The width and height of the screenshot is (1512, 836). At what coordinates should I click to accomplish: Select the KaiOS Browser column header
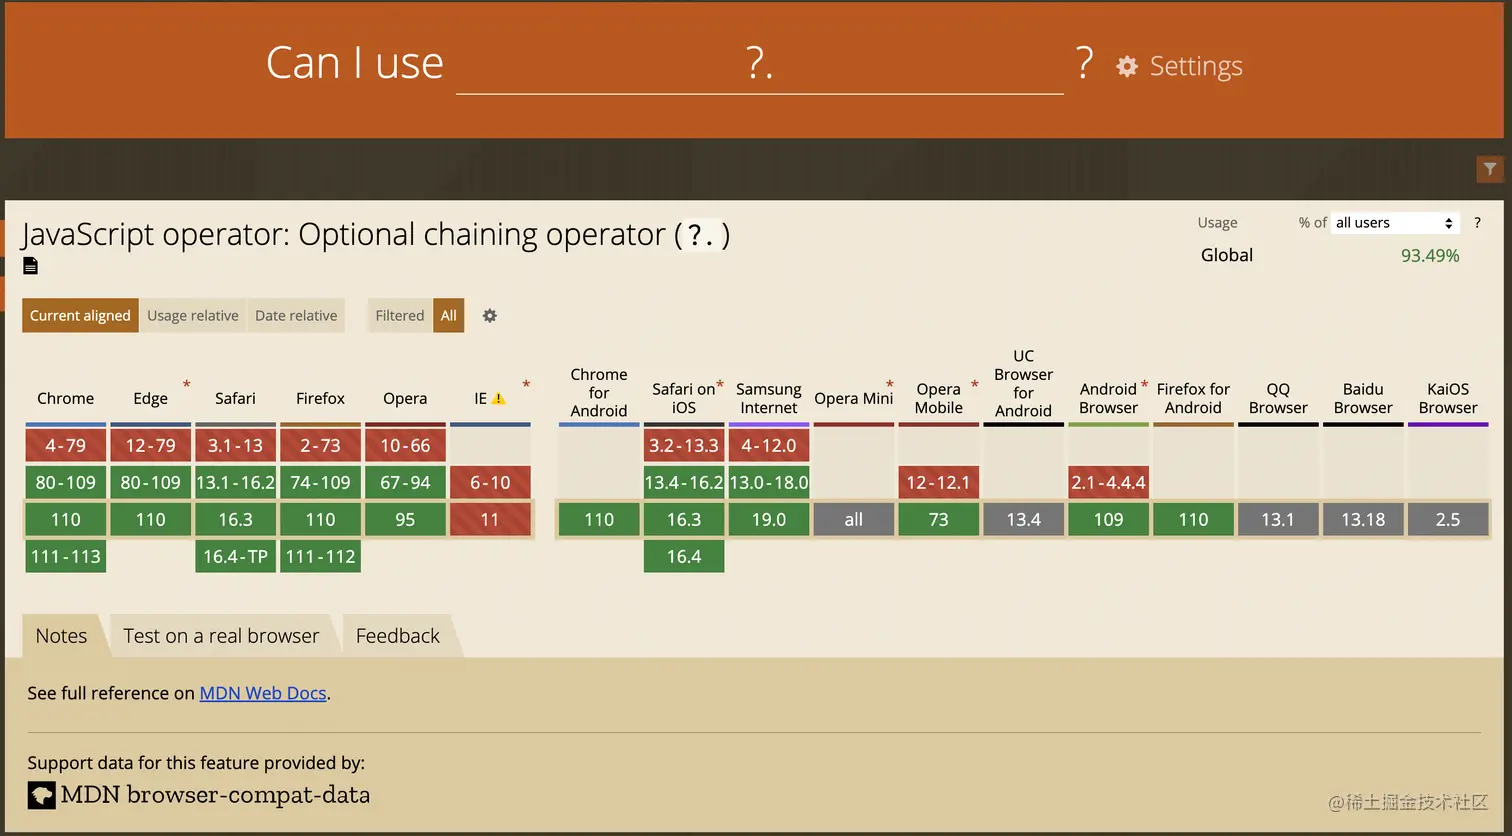click(1448, 398)
